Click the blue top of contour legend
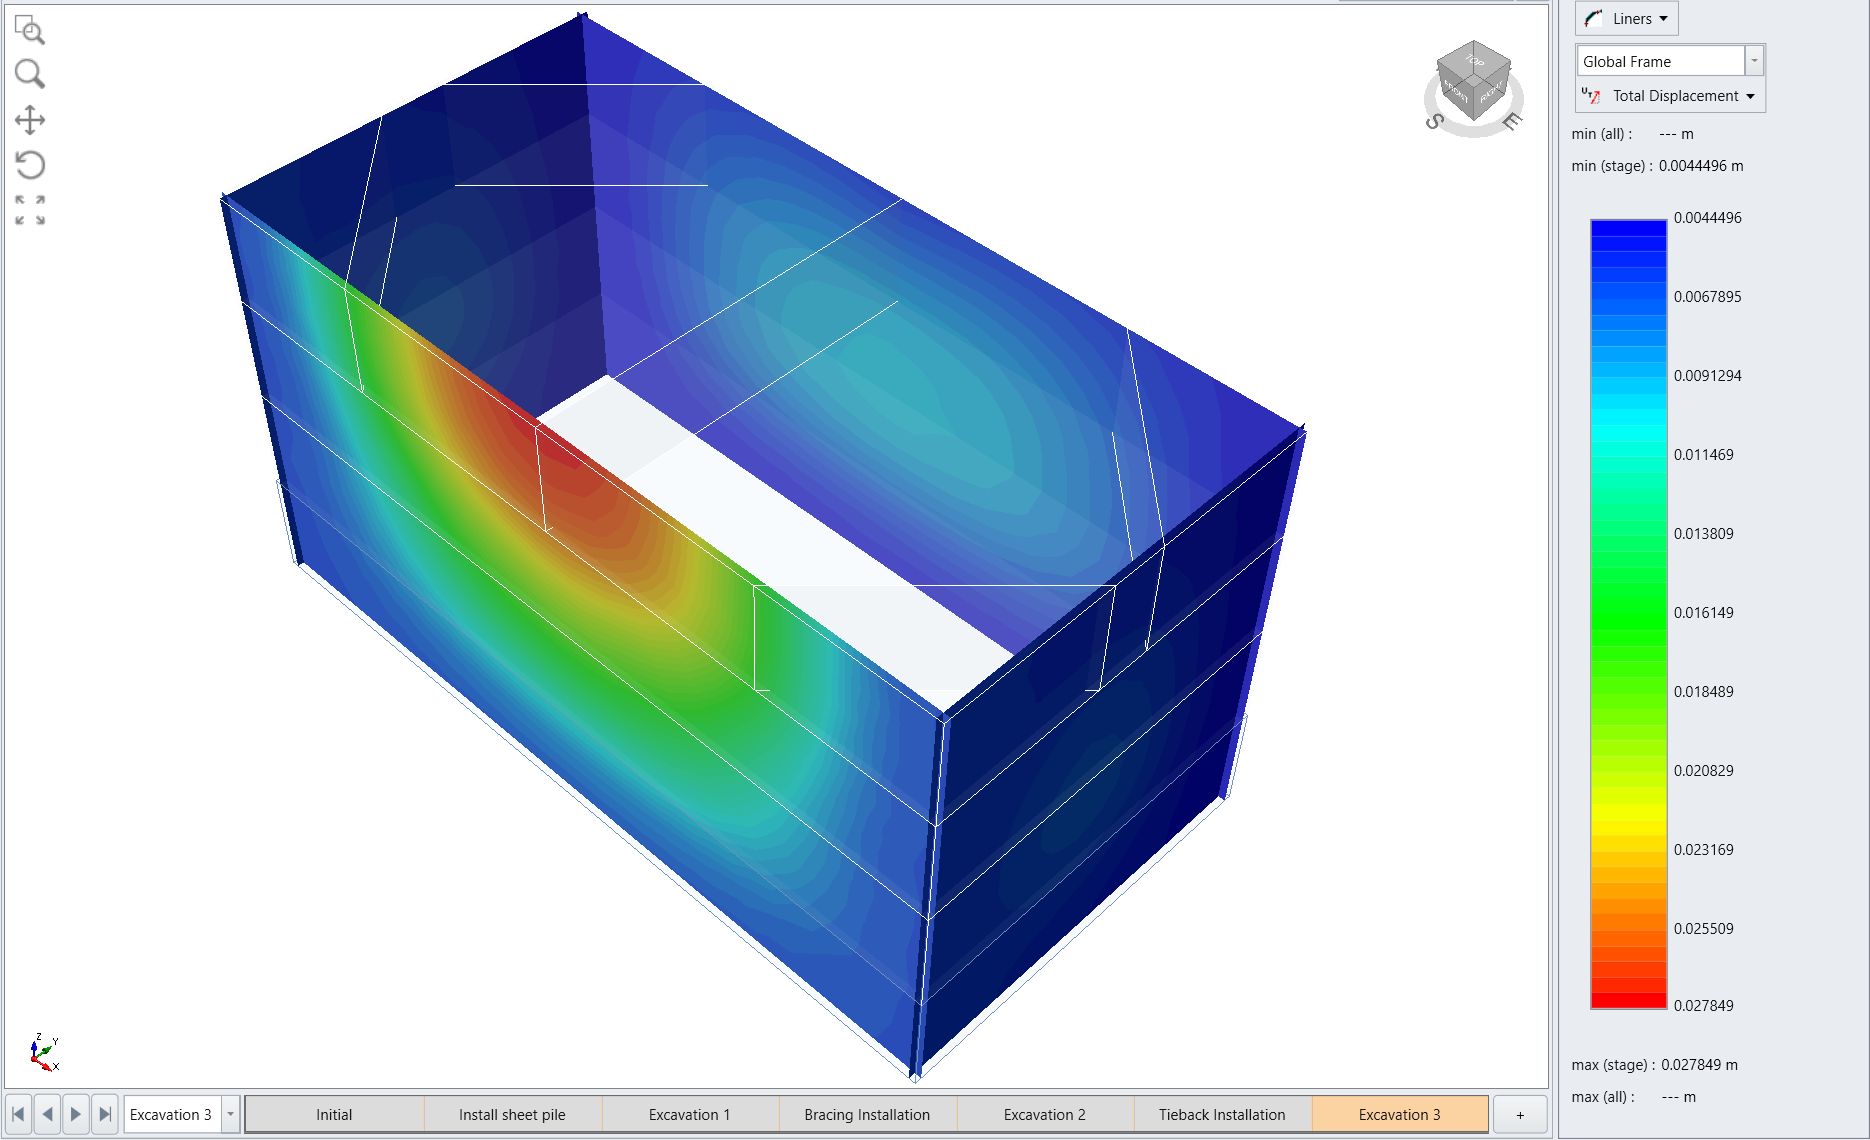 click(x=1629, y=230)
